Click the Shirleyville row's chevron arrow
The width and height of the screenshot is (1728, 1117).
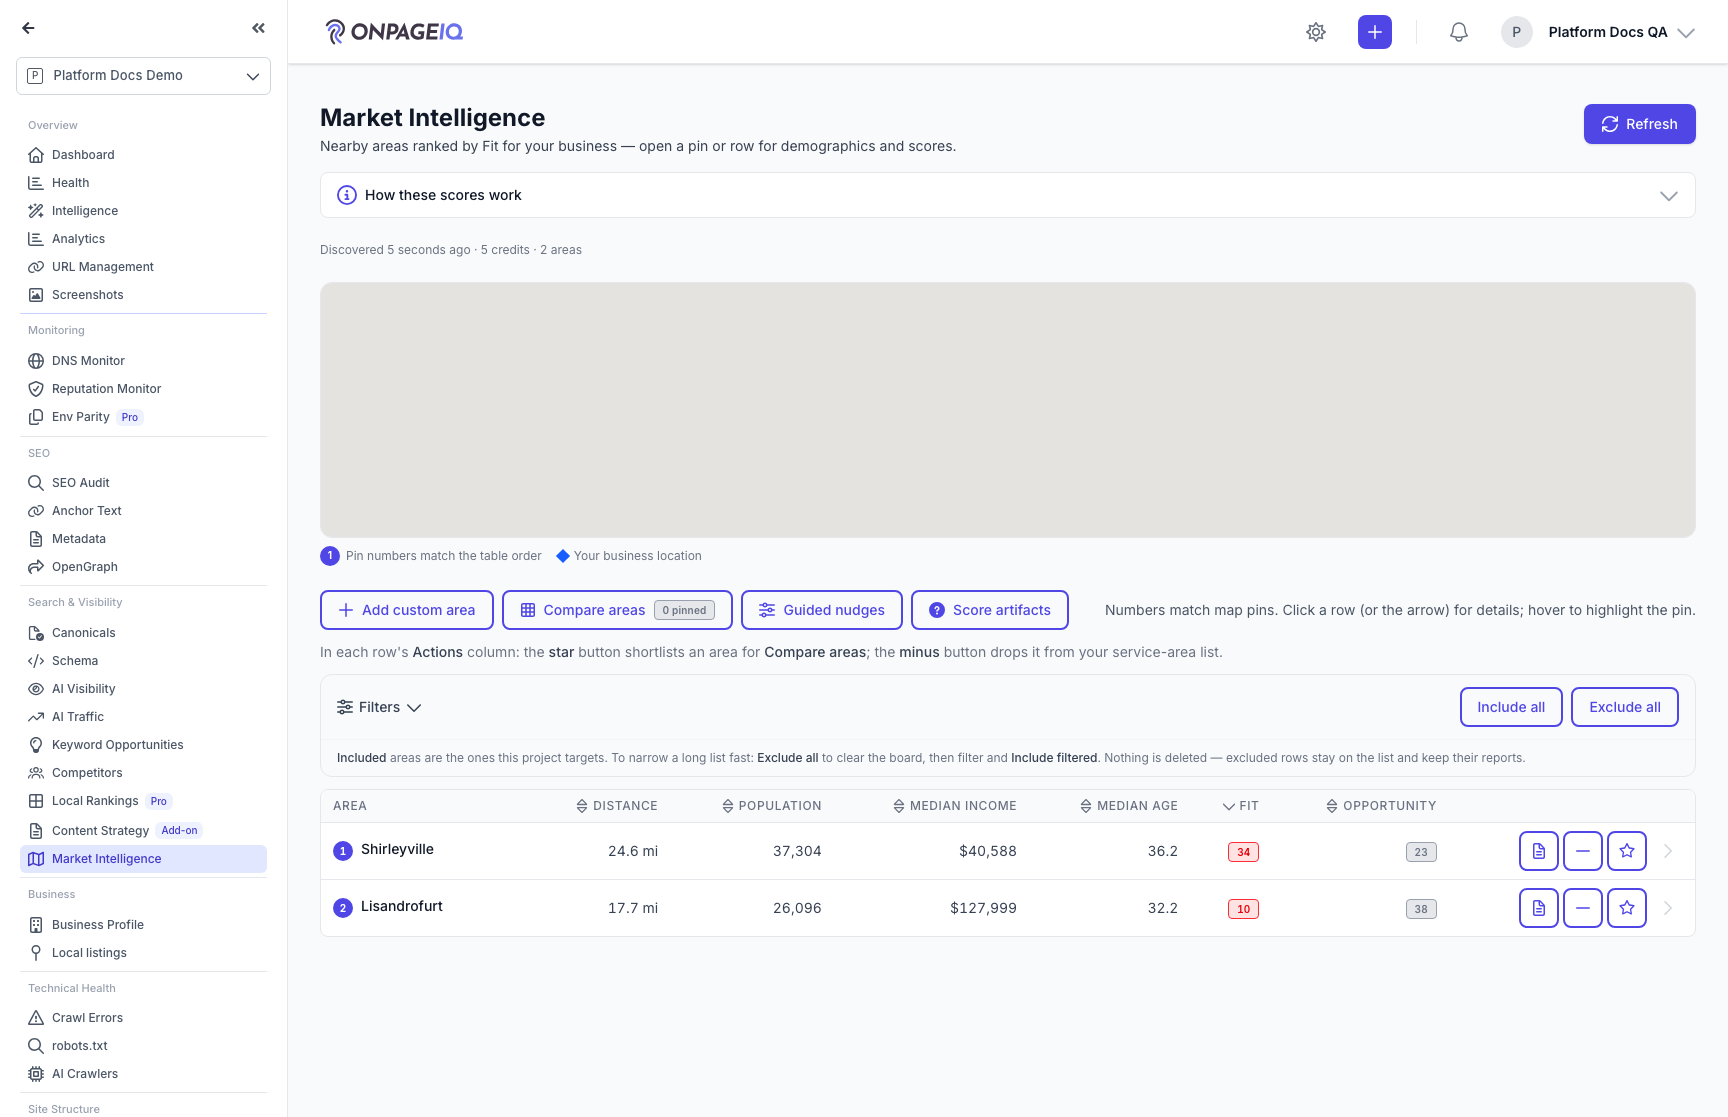[1668, 851]
